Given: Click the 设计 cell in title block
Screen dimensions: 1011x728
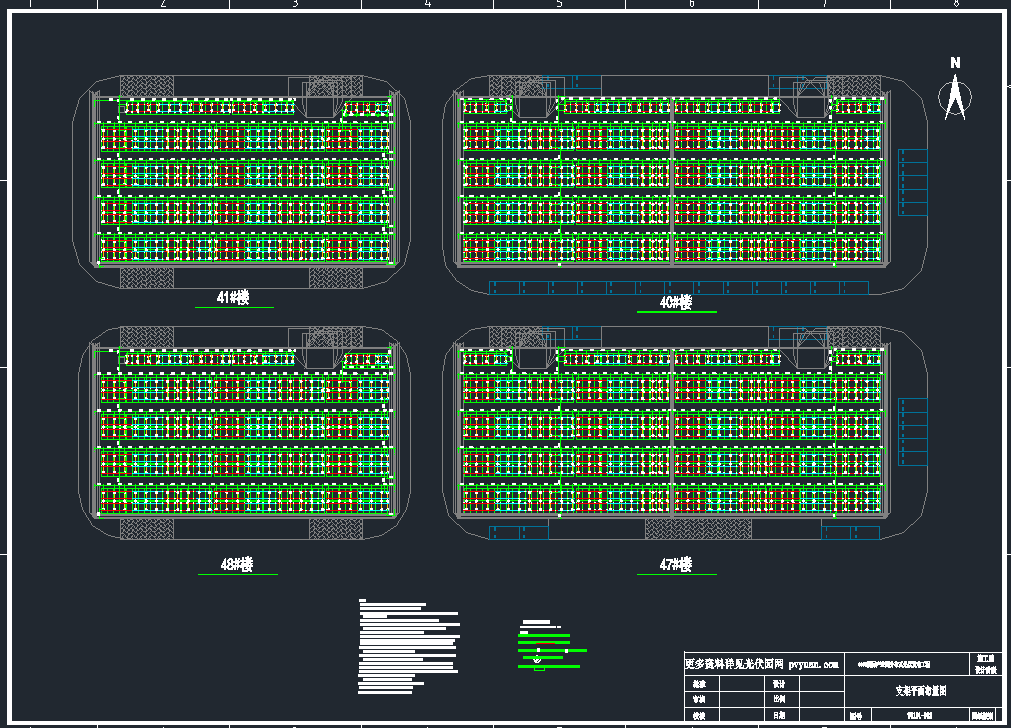Looking at the screenshot, I should point(779,684).
